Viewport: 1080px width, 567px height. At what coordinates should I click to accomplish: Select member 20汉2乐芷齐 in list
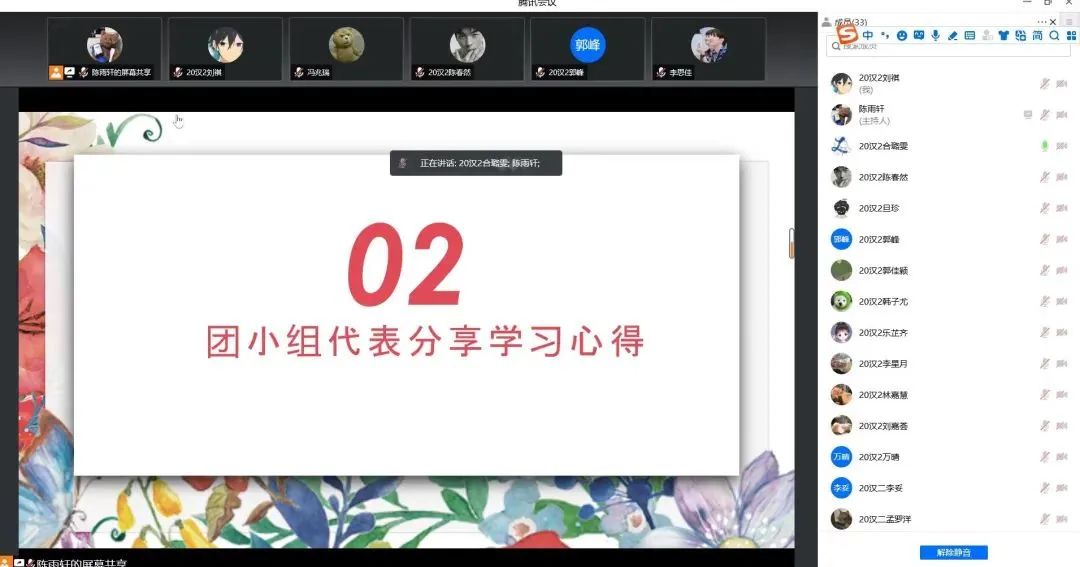point(948,332)
